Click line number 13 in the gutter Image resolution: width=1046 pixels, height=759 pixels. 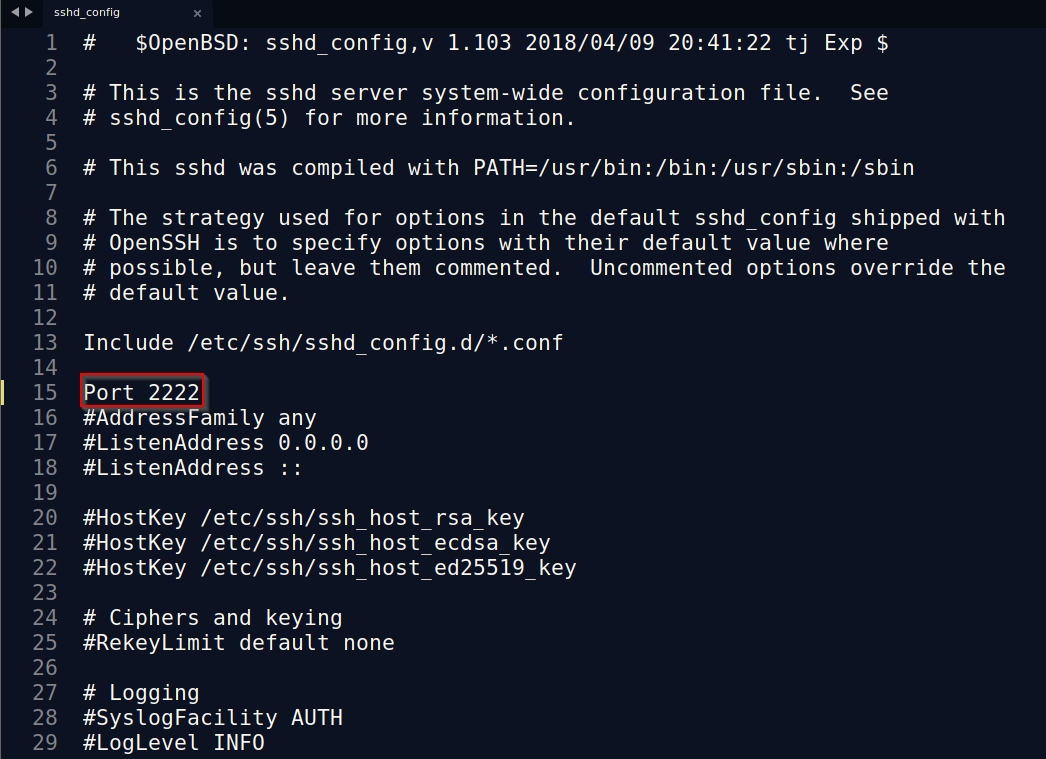click(x=44, y=342)
